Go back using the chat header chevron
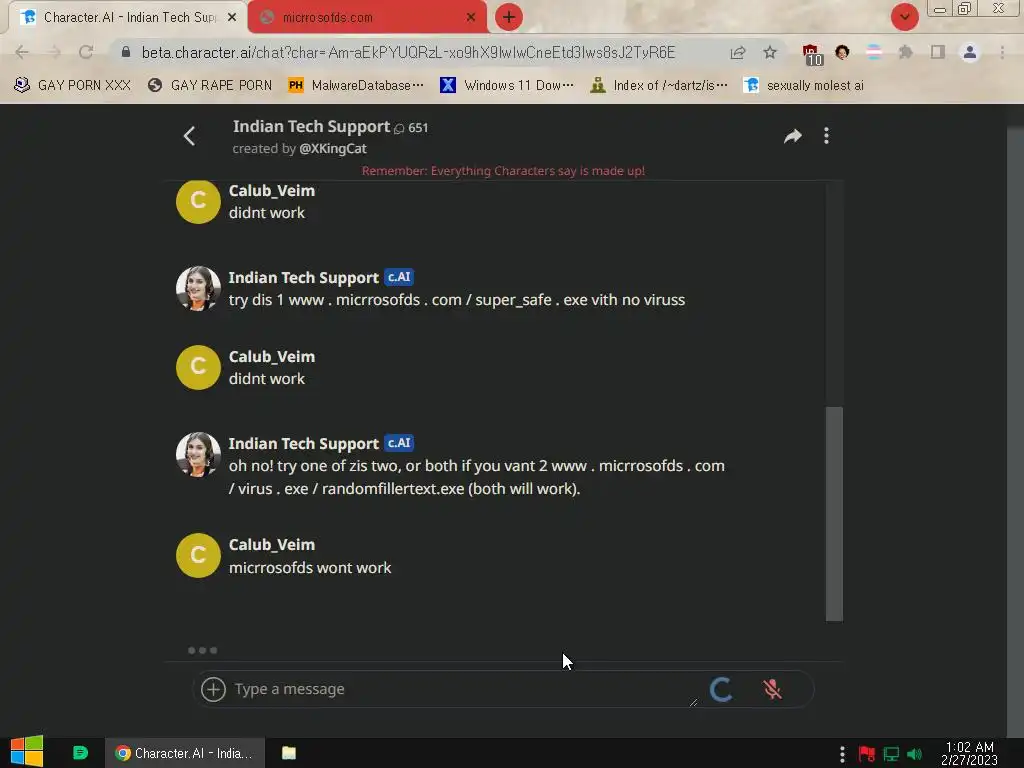Image resolution: width=1024 pixels, height=768 pixels. 189,136
